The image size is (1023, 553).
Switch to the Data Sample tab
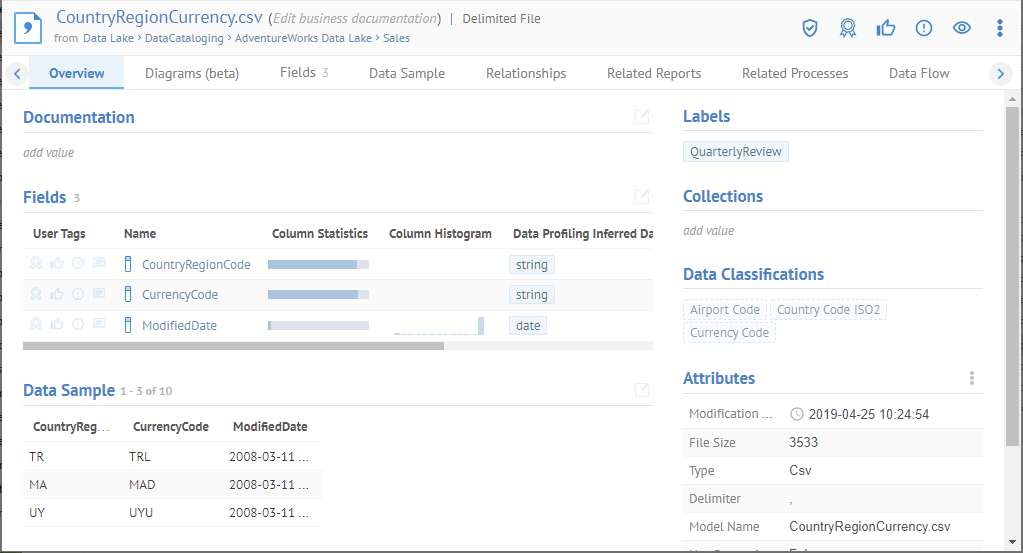406,73
